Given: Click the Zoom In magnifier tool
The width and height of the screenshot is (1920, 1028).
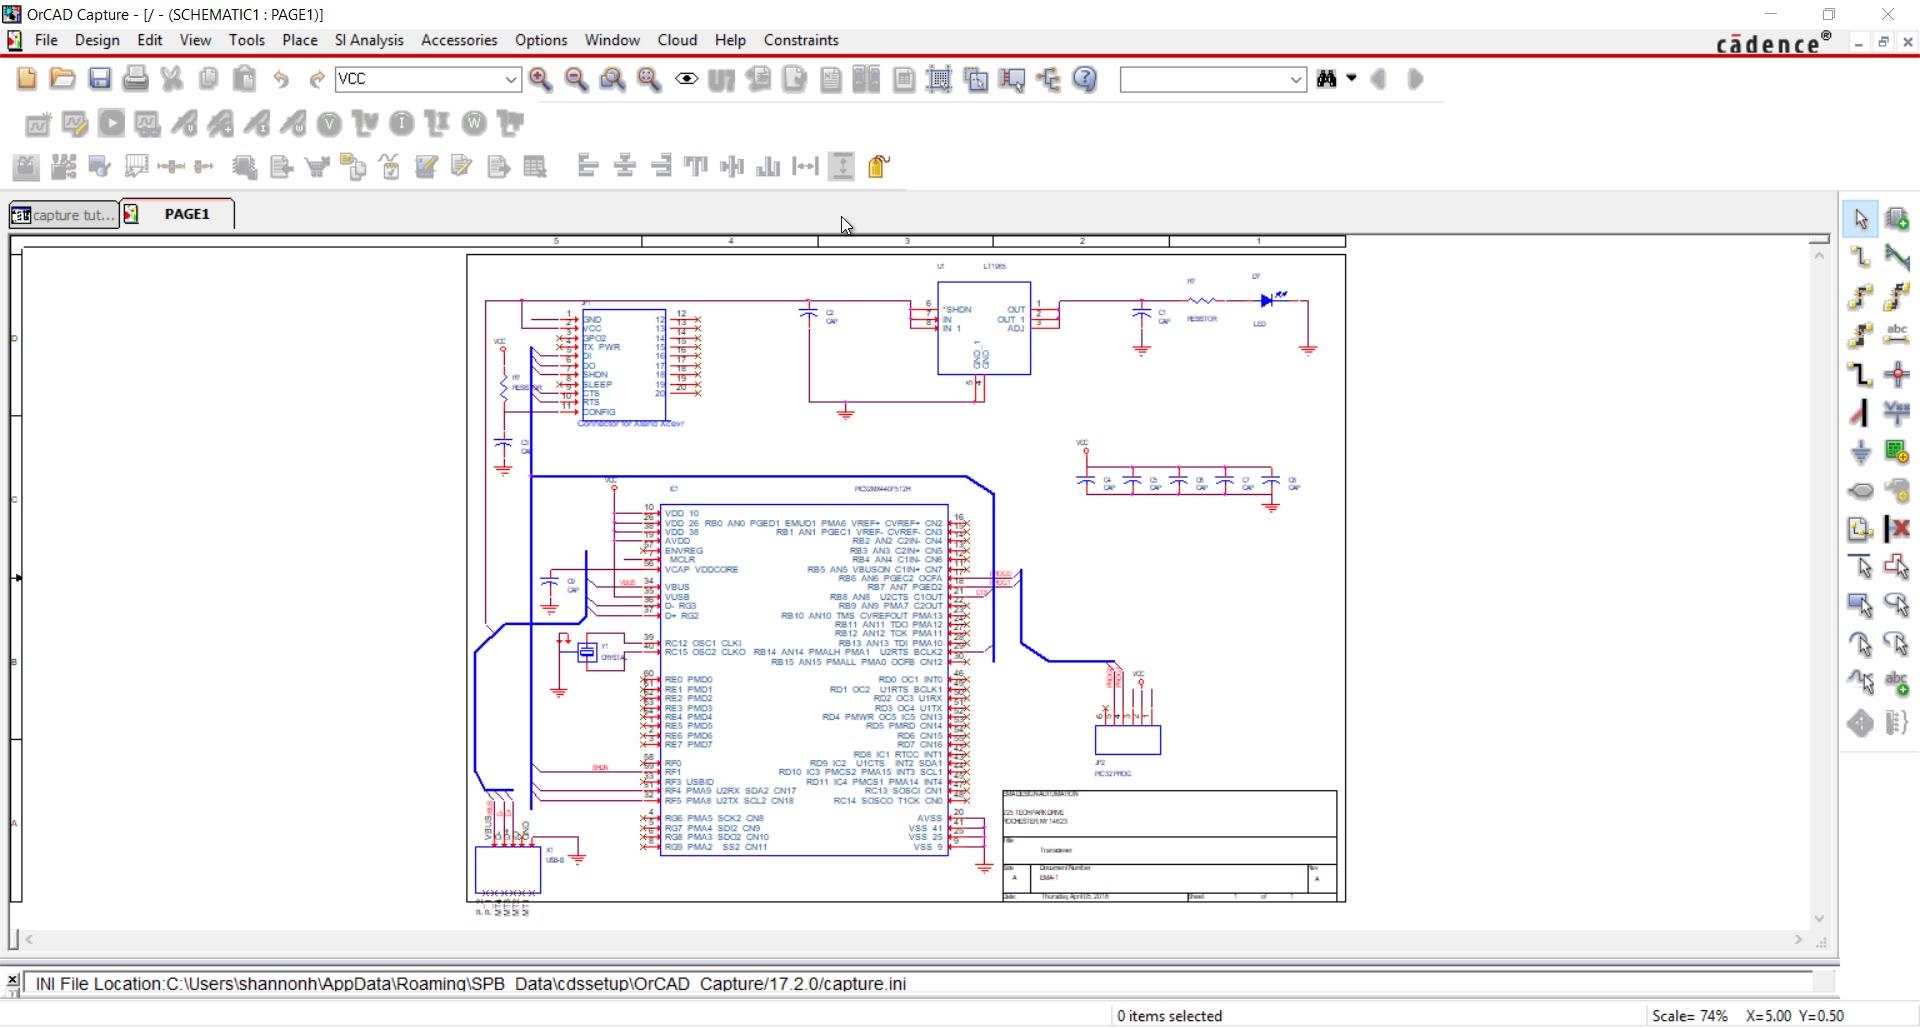Looking at the screenshot, I should pos(540,78).
